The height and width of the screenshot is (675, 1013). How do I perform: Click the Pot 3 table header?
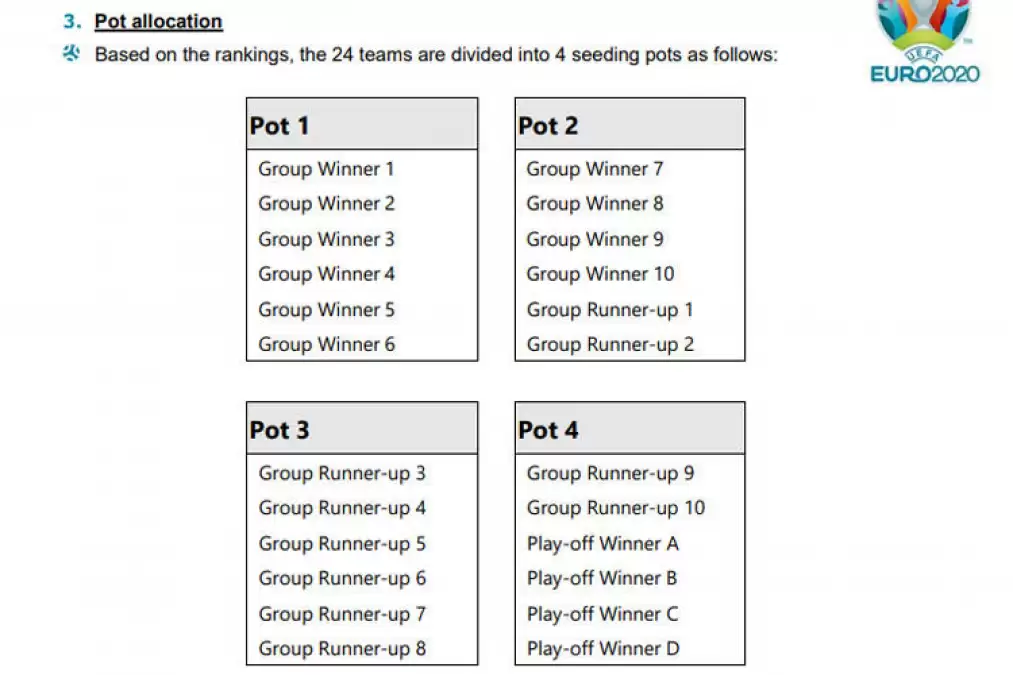coord(361,430)
